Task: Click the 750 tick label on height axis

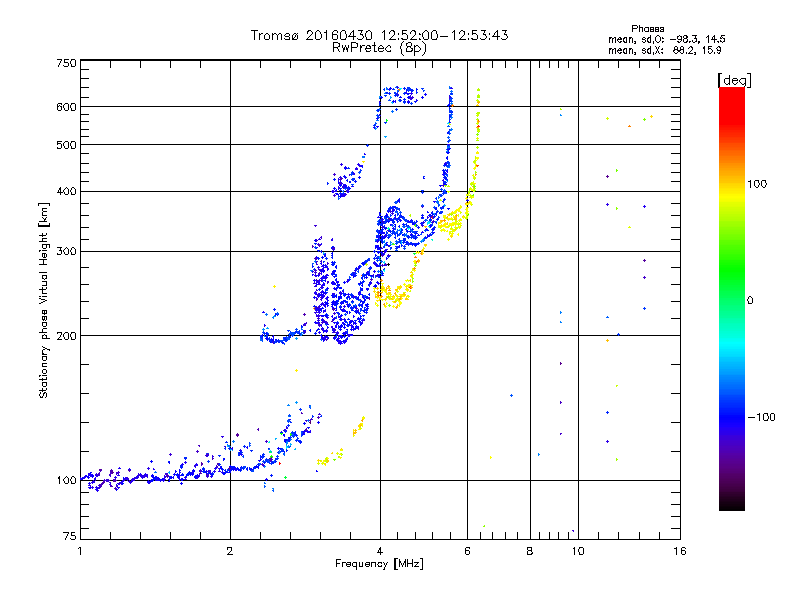Action: 66,63
